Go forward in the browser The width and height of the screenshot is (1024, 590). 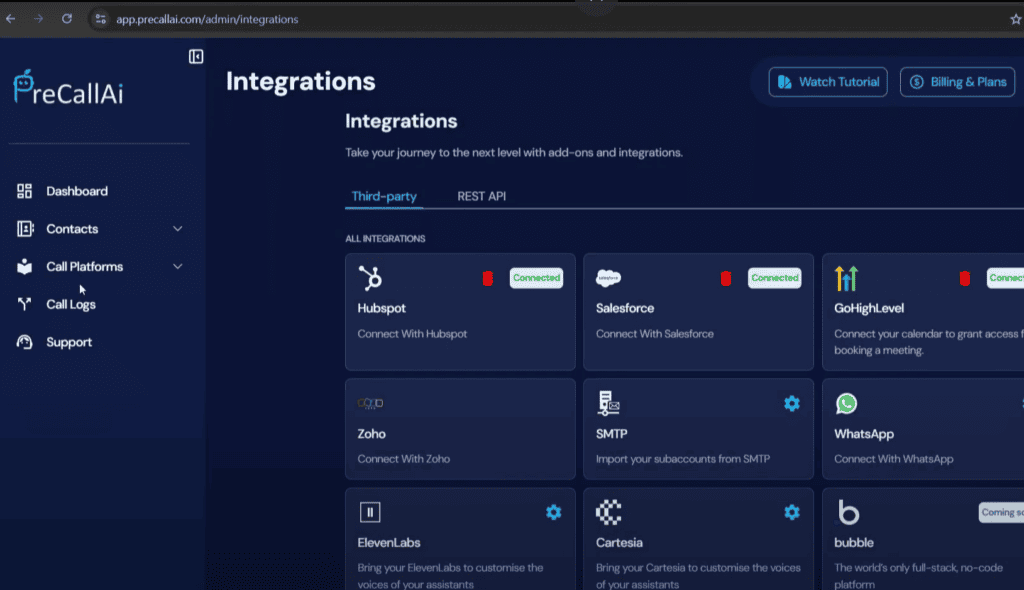click(x=39, y=19)
